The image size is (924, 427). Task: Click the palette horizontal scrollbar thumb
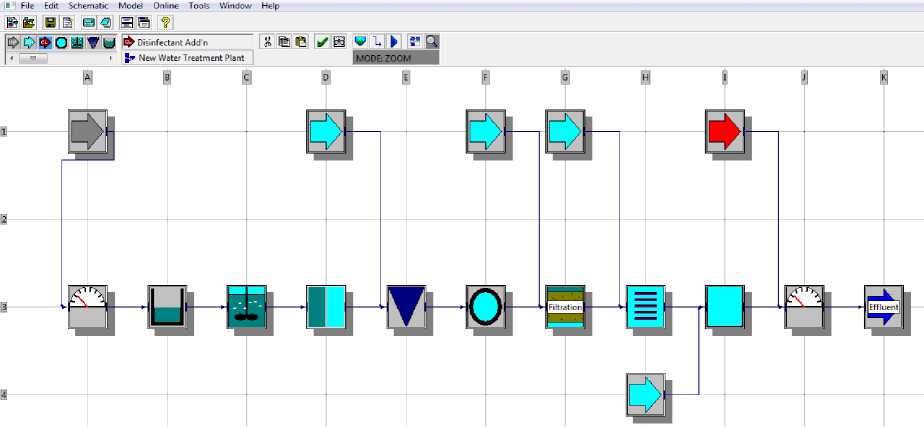(33, 58)
